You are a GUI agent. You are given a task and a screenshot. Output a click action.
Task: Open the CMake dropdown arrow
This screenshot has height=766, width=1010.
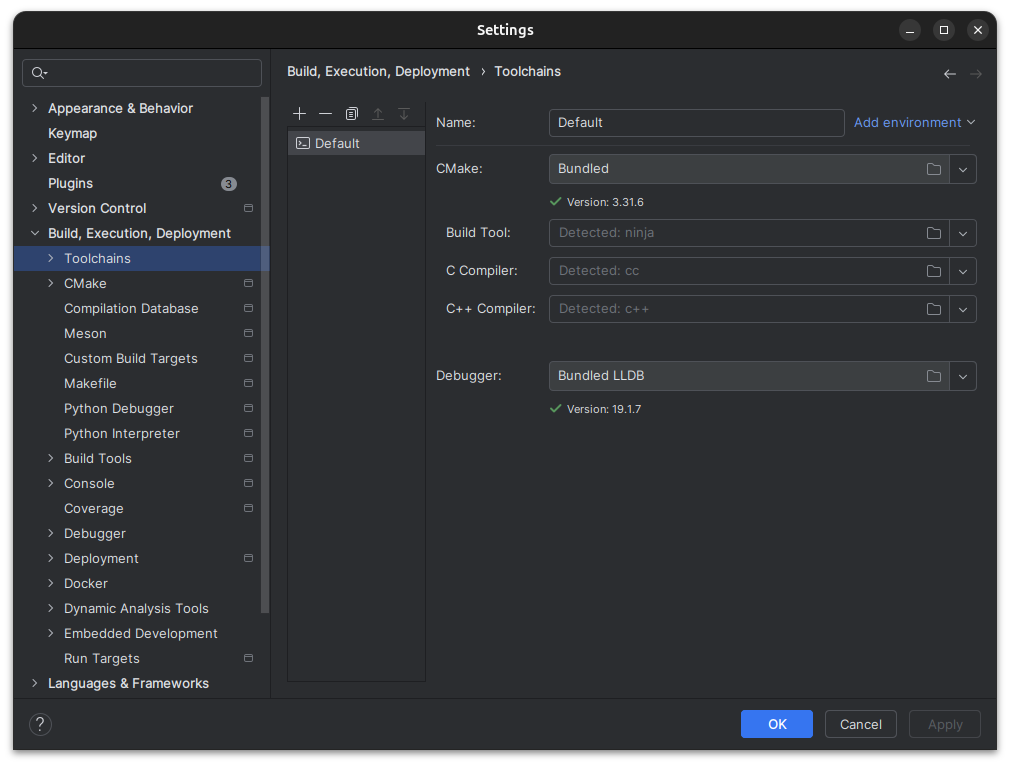click(x=962, y=169)
